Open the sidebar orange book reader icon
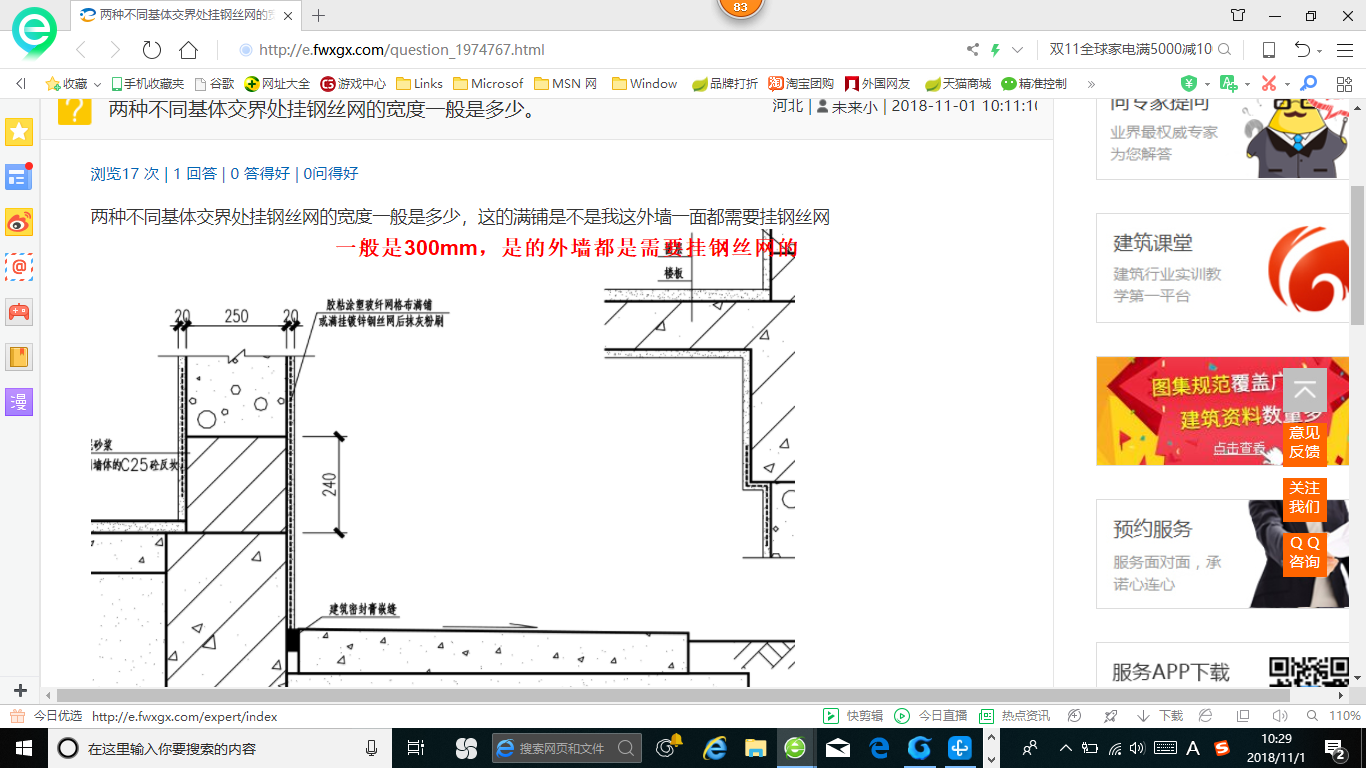The width and height of the screenshot is (1366, 768). coord(19,357)
